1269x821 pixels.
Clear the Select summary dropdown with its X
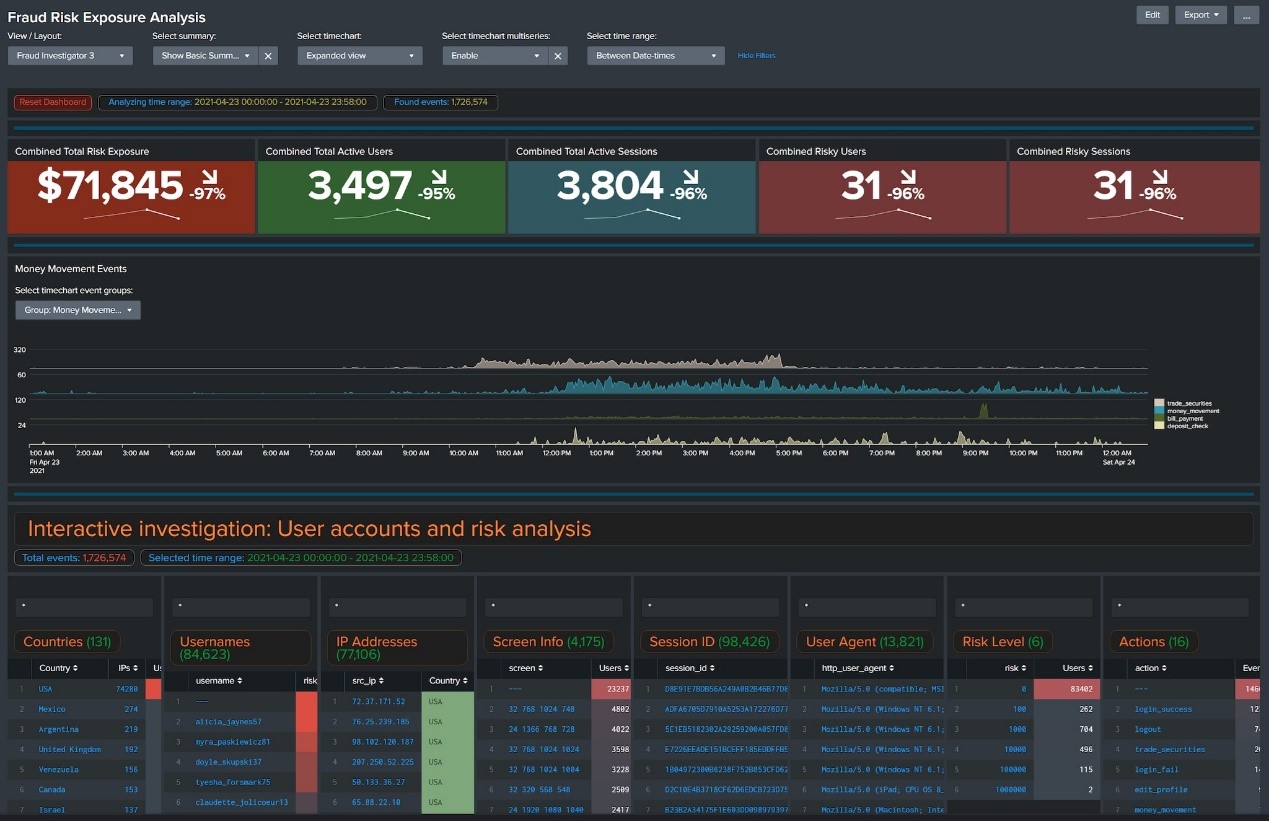point(268,56)
